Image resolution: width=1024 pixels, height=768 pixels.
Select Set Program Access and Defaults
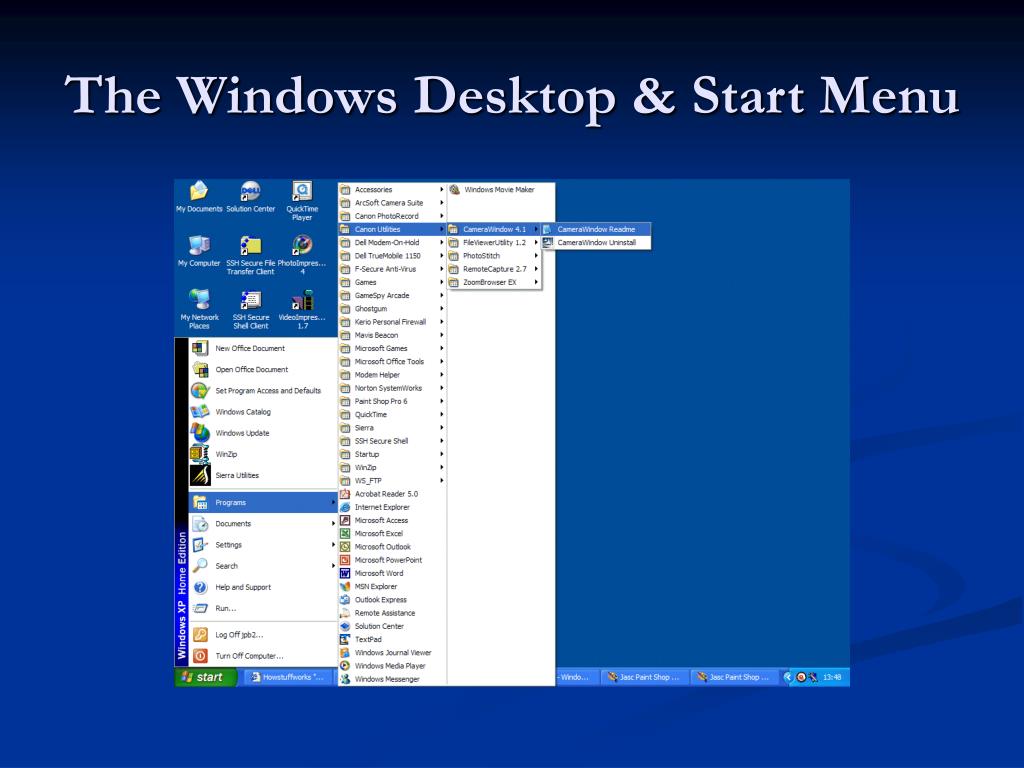point(263,391)
